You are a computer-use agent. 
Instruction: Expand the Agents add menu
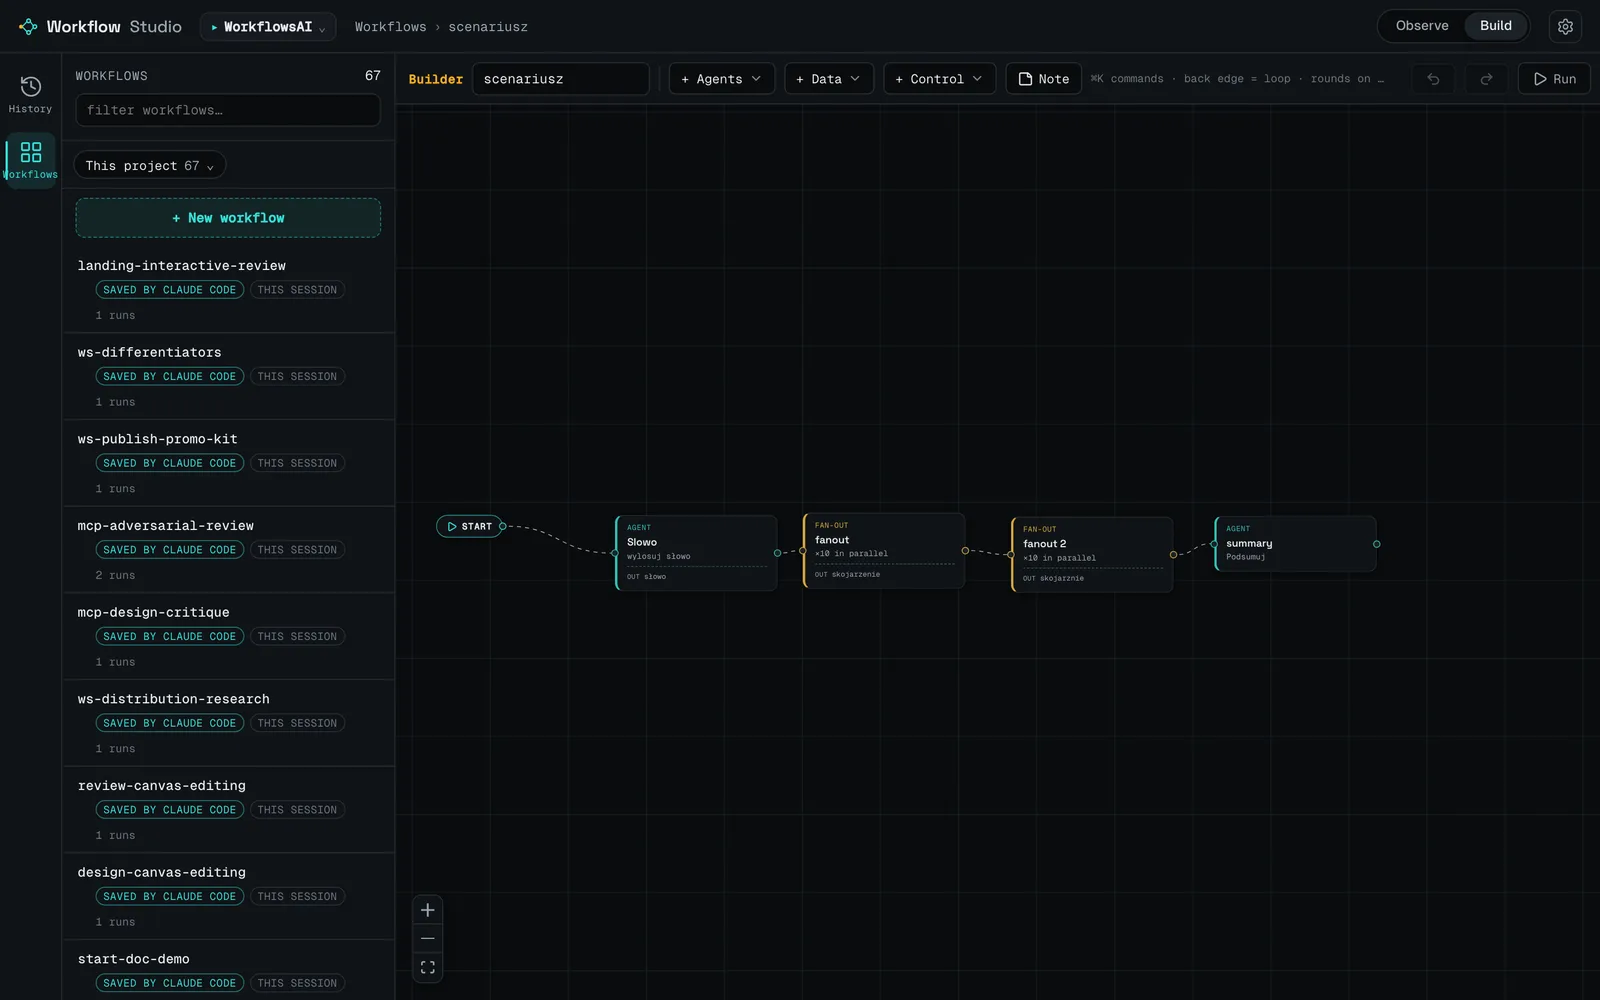click(x=721, y=79)
